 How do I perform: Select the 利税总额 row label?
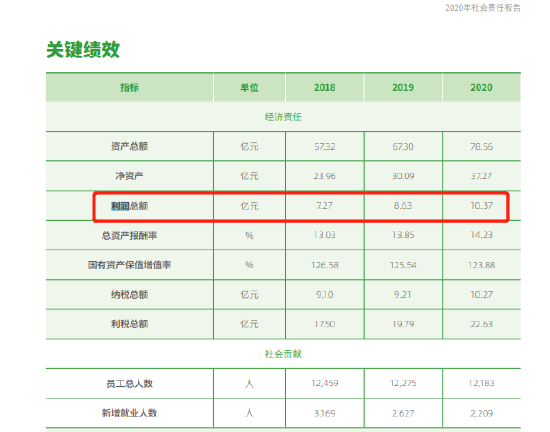coord(129,324)
